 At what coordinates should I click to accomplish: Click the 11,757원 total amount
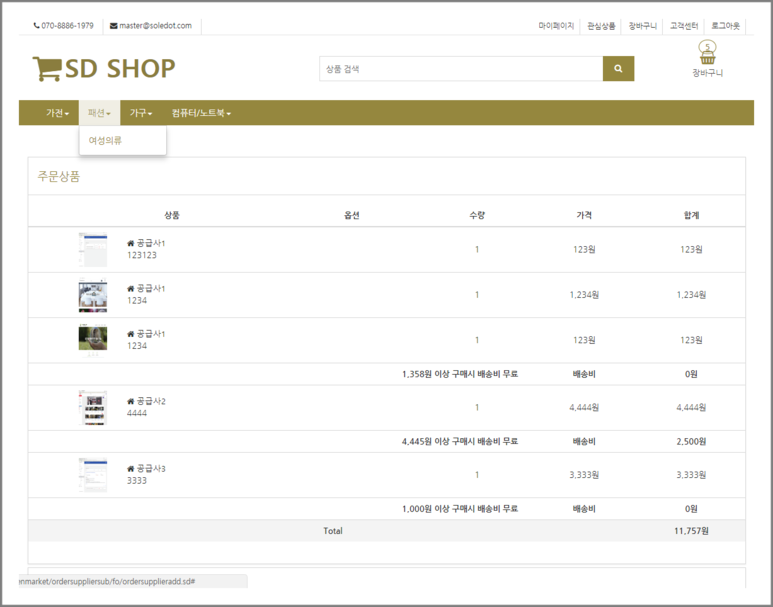(x=691, y=531)
